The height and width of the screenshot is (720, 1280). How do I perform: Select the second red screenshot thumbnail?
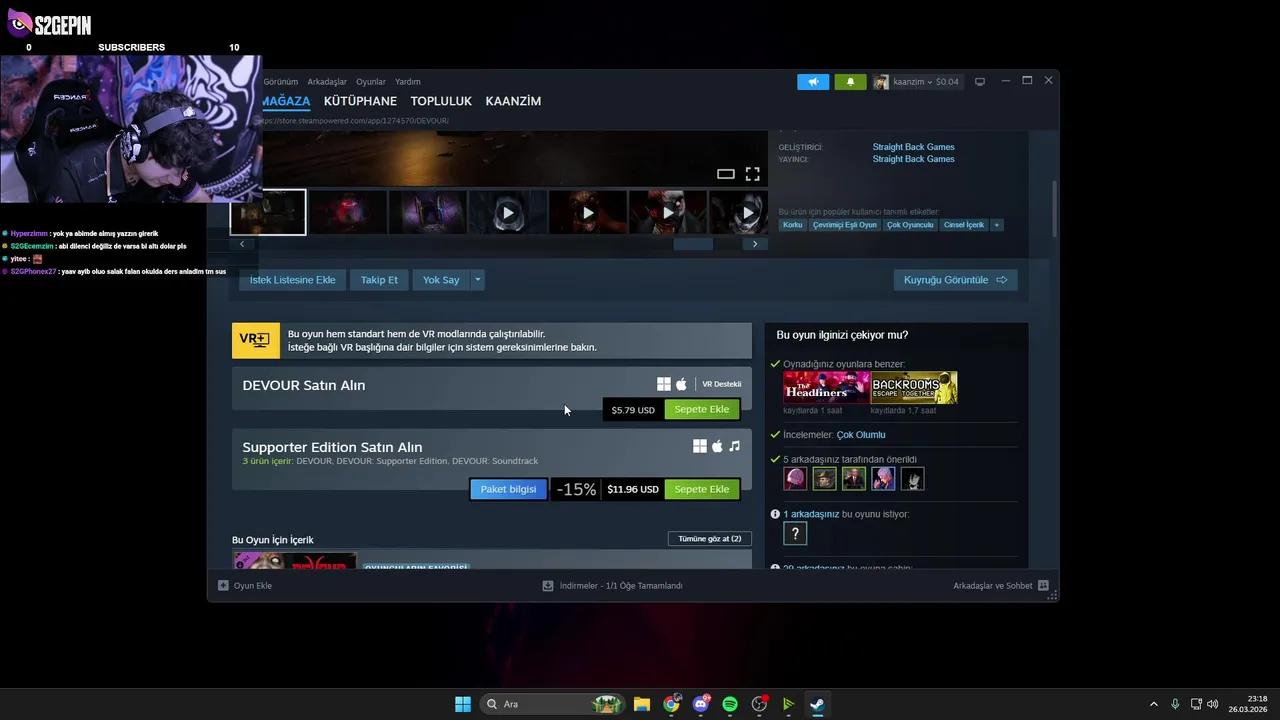point(348,212)
